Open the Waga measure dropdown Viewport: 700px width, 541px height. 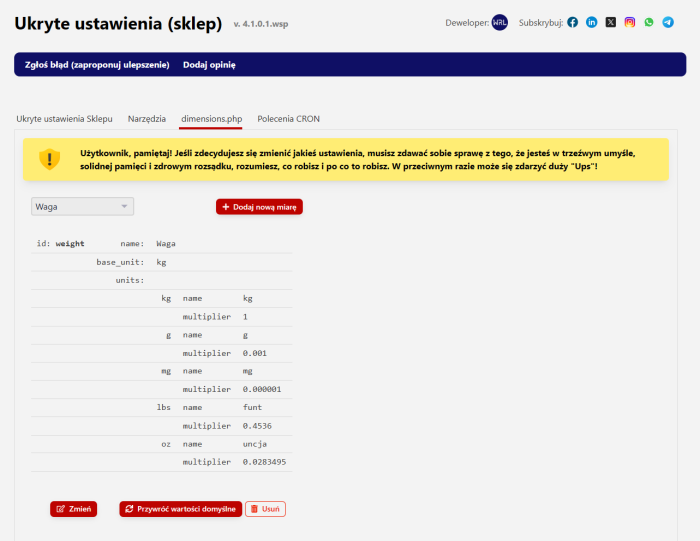(82, 206)
